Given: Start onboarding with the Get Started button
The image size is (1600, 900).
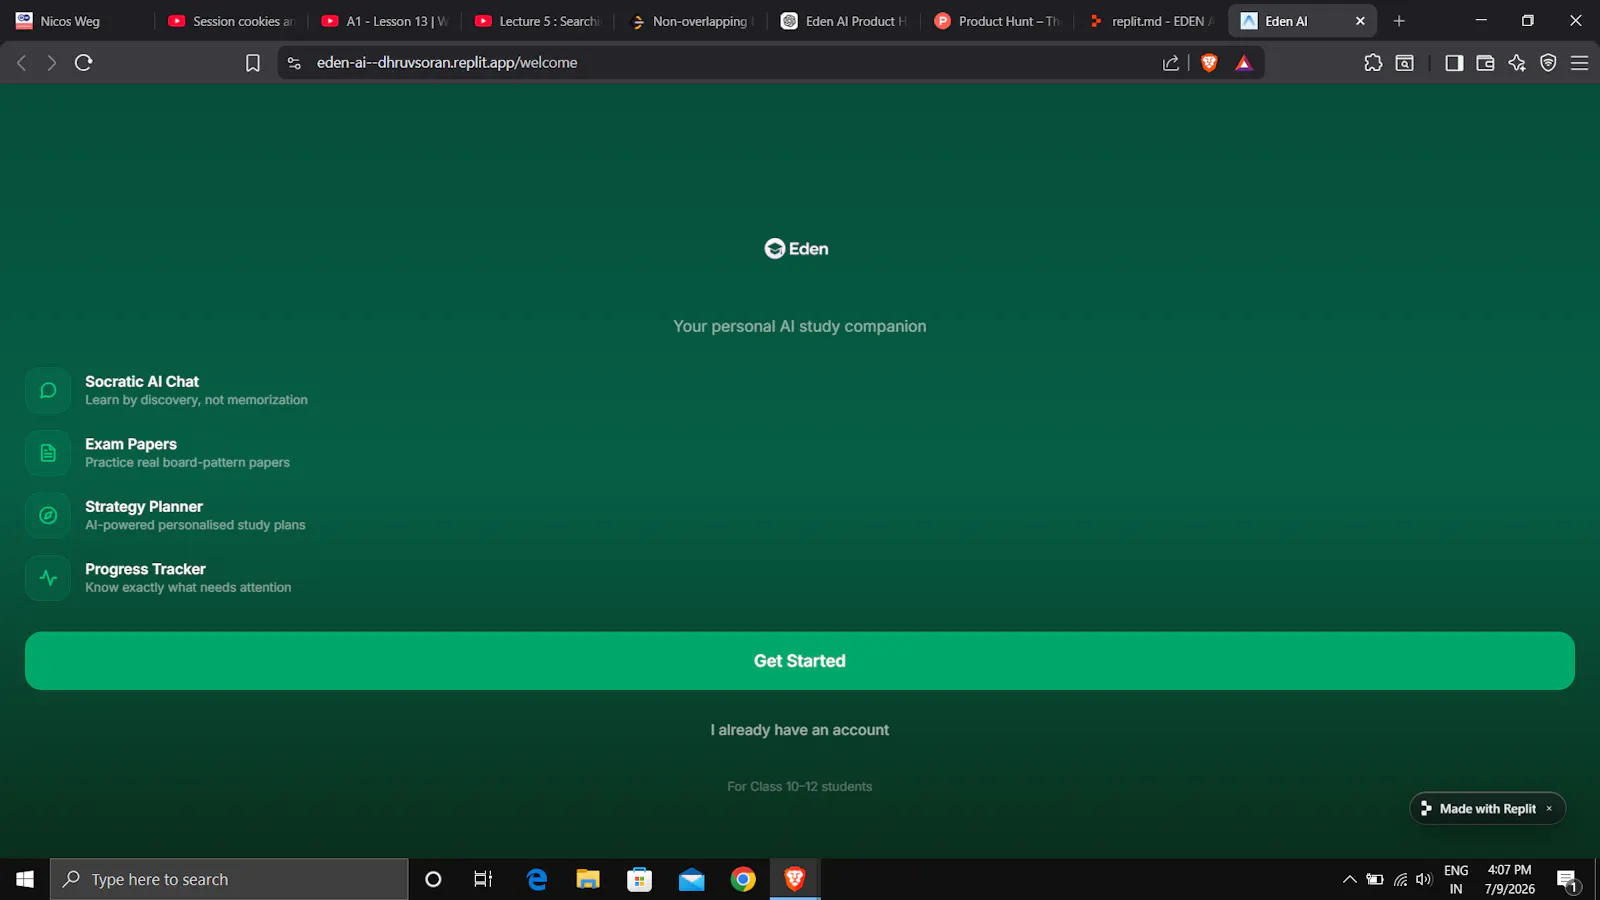Looking at the screenshot, I should point(800,661).
